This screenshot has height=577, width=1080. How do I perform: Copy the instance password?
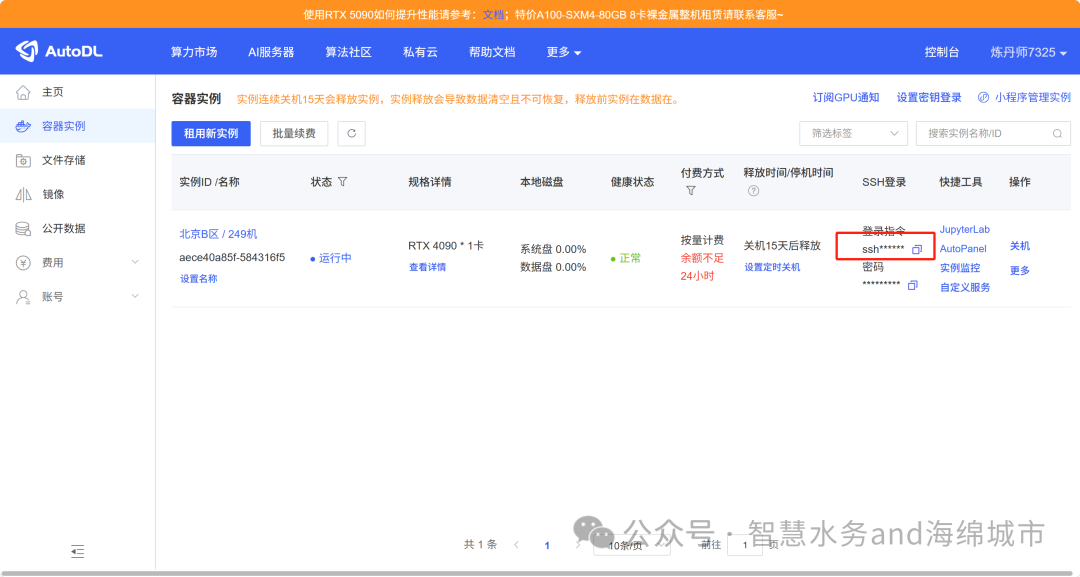pyautogui.click(x=911, y=285)
